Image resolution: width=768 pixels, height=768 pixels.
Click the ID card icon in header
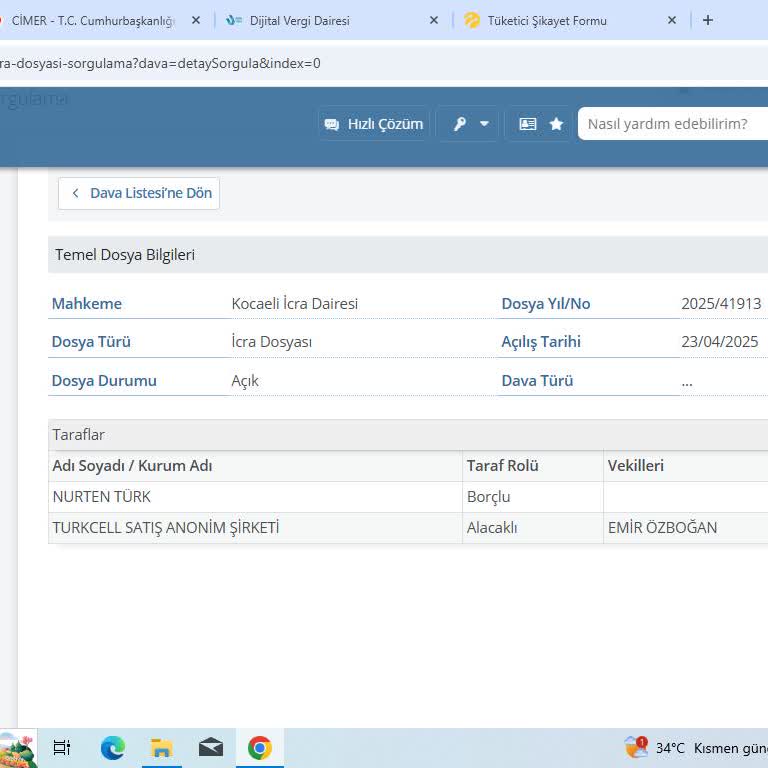click(x=528, y=124)
